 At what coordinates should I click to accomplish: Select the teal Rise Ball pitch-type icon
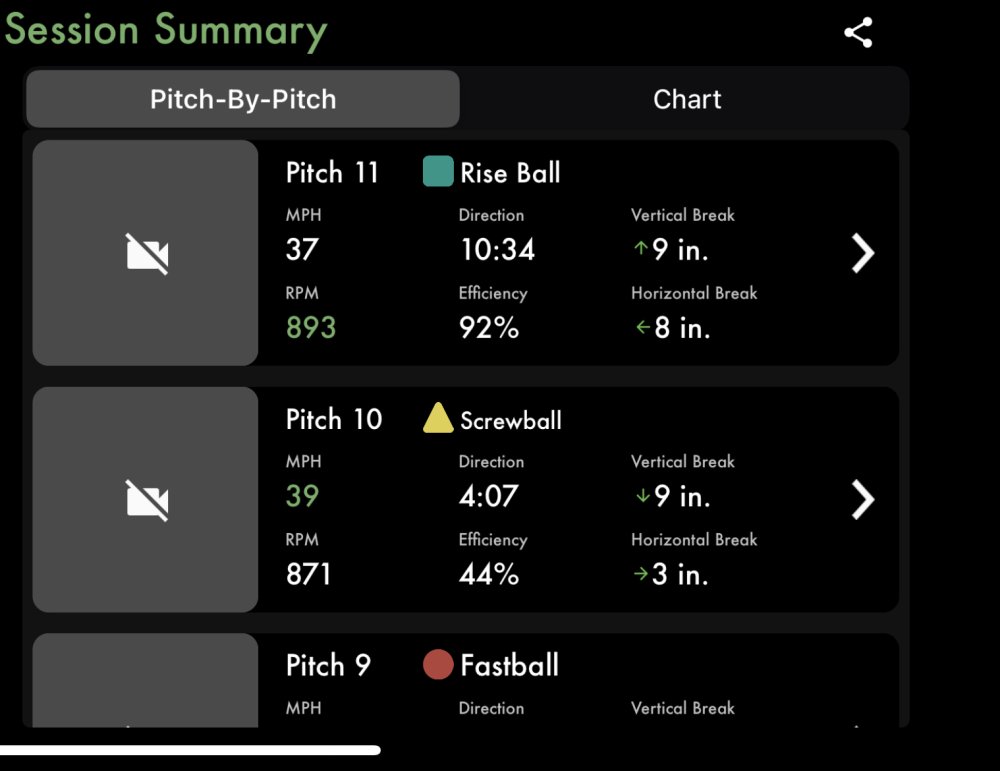pos(438,171)
